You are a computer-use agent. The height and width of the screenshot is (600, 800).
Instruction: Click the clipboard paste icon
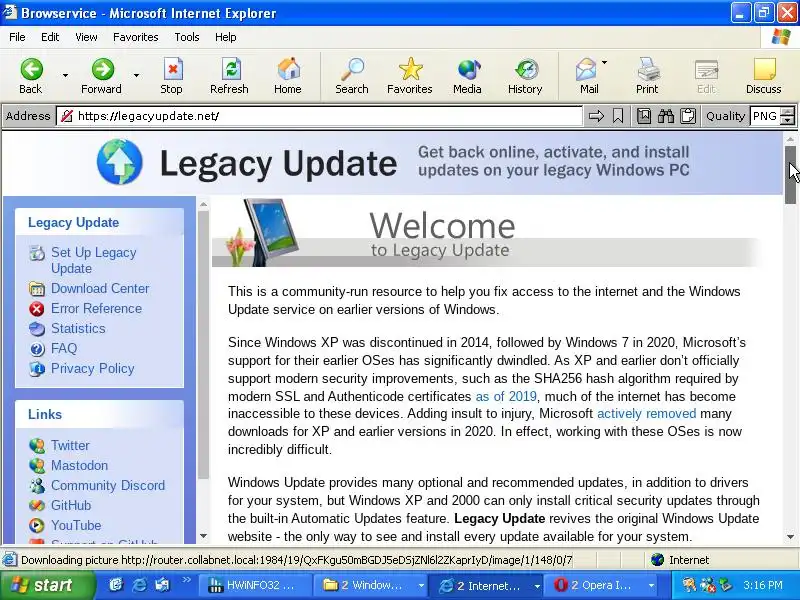pos(688,116)
